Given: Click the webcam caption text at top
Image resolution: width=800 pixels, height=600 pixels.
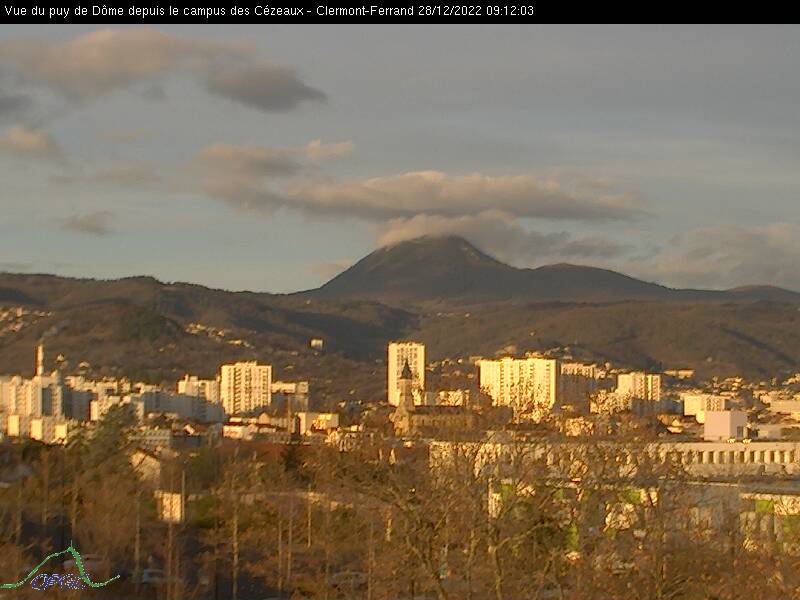Looking at the screenshot, I should (269, 11).
